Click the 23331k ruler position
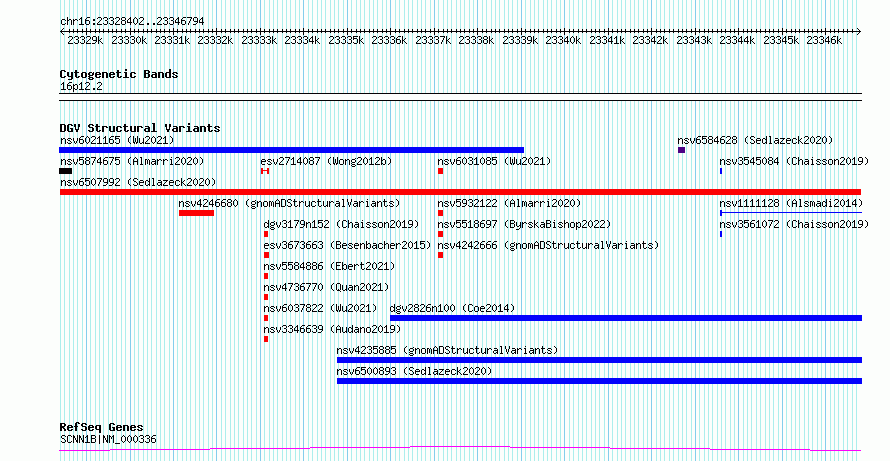The image size is (890, 461). pyautogui.click(x=172, y=41)
